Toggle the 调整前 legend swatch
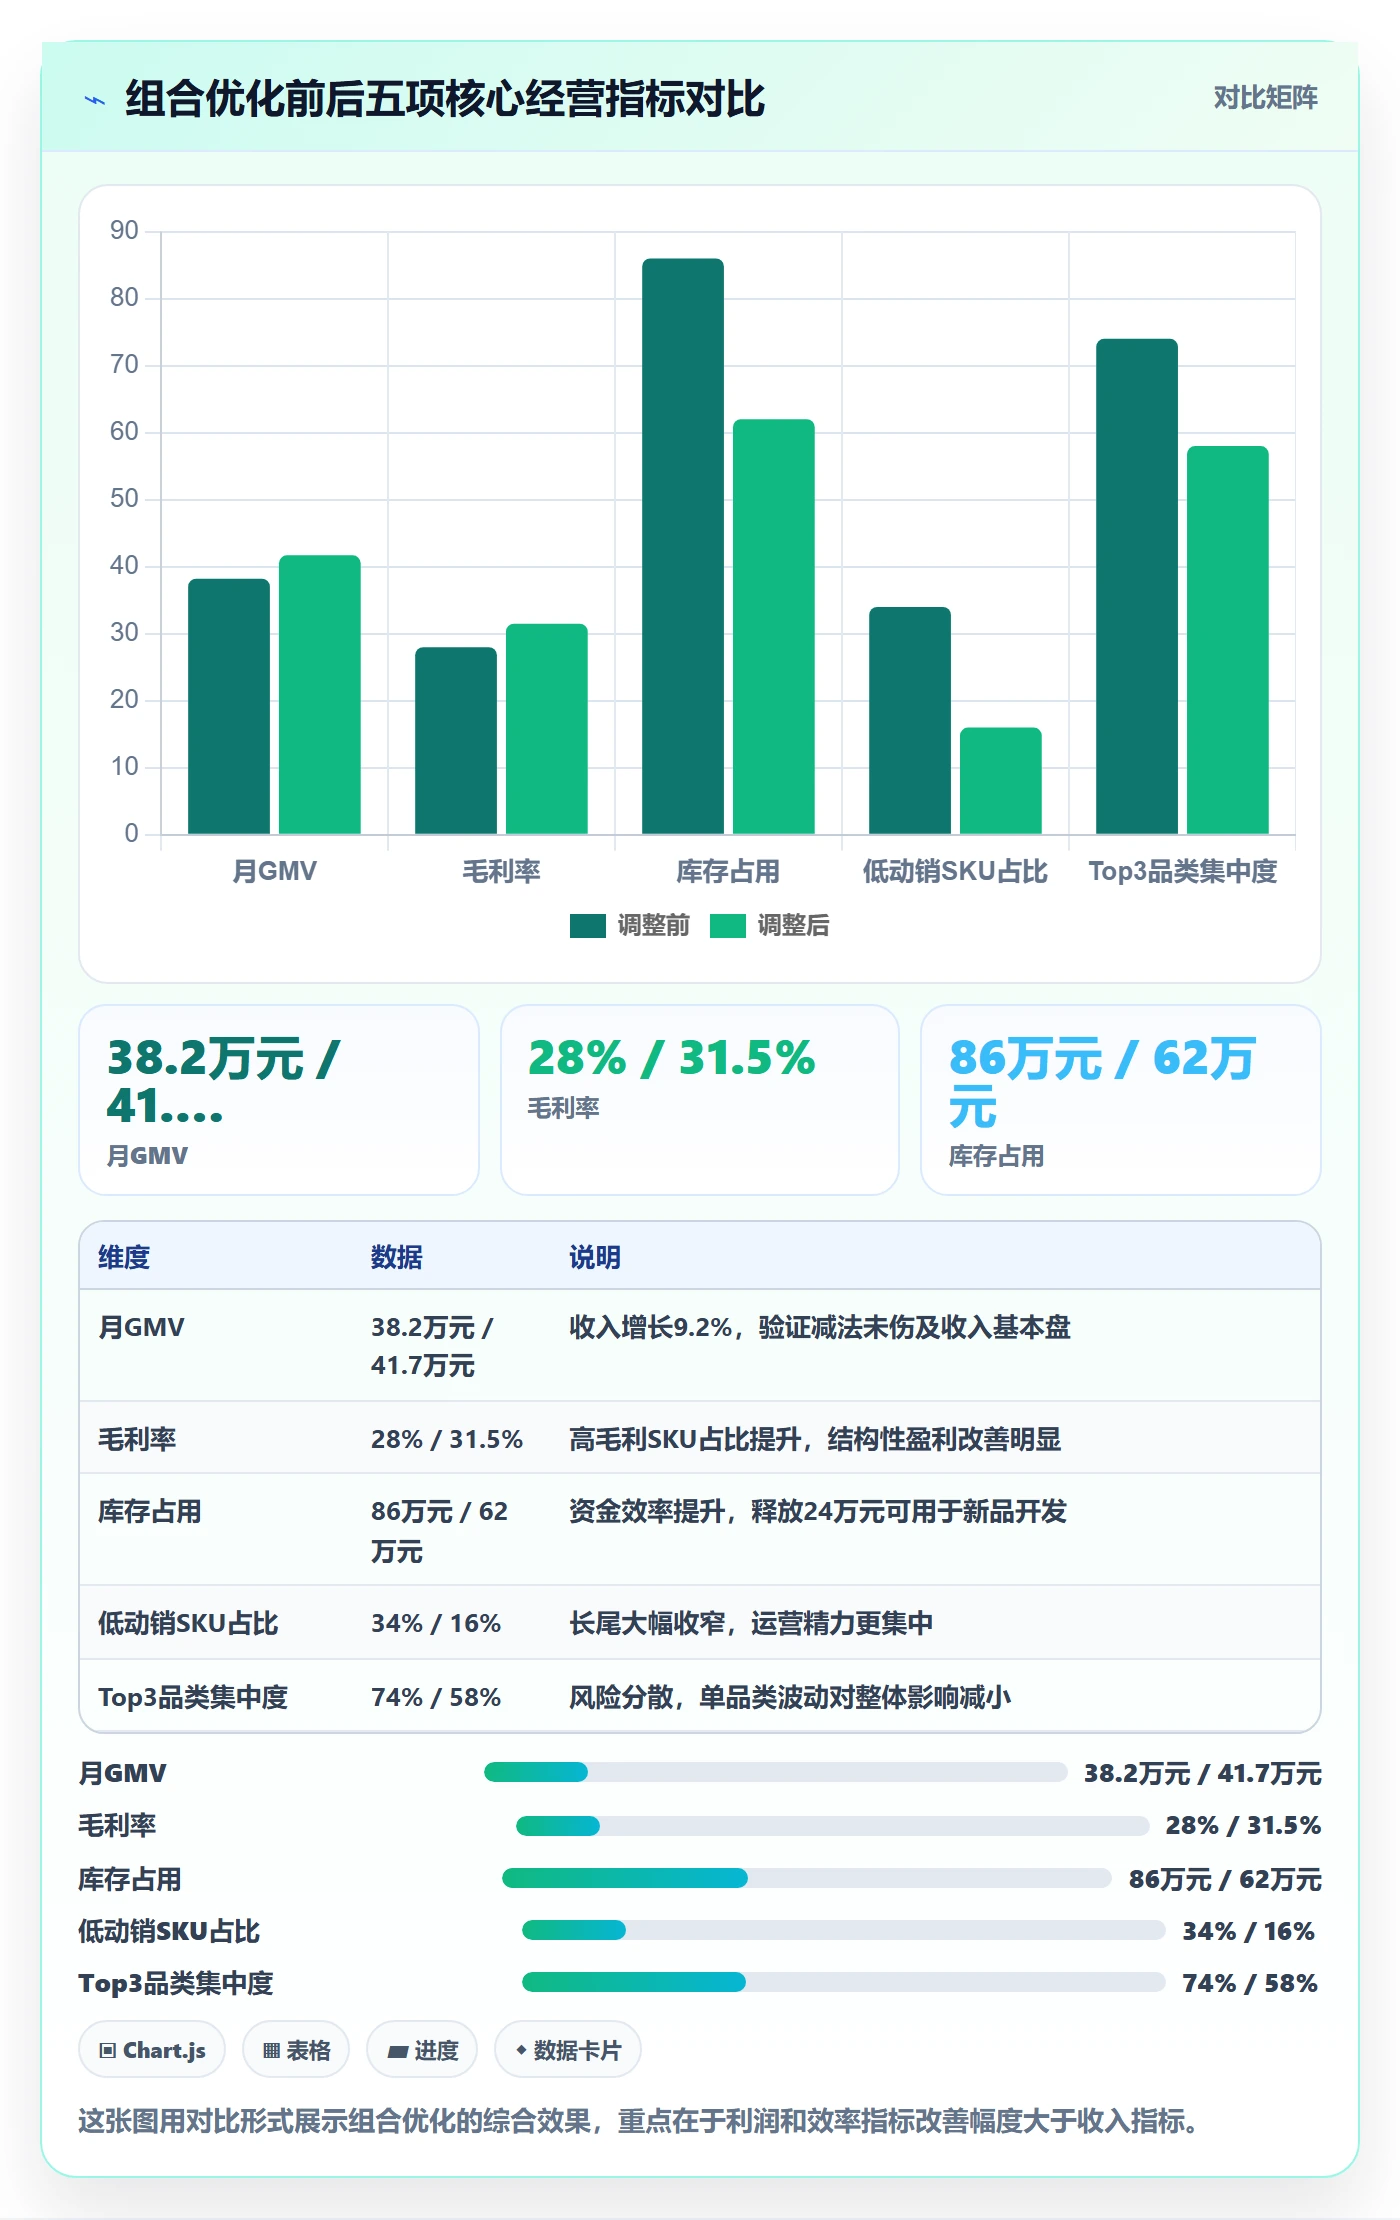Screen dimensions: 1400x2220 click(588, 926)
